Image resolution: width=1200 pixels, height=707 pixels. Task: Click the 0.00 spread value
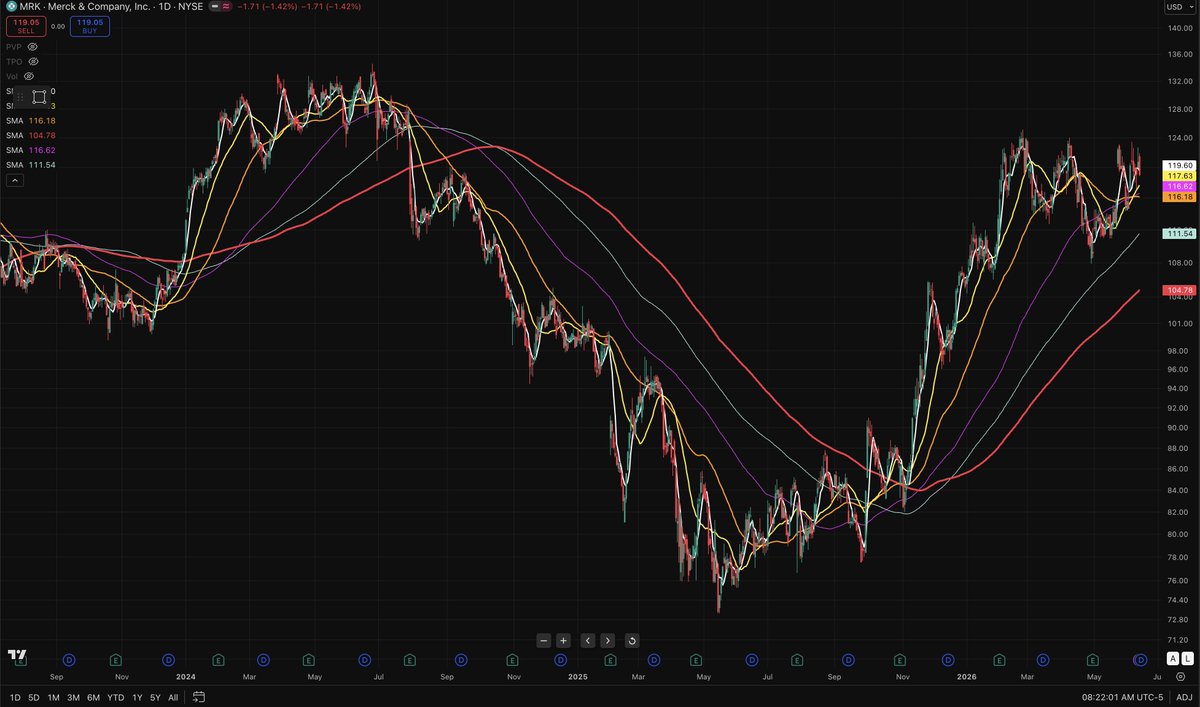coord(58,26)
